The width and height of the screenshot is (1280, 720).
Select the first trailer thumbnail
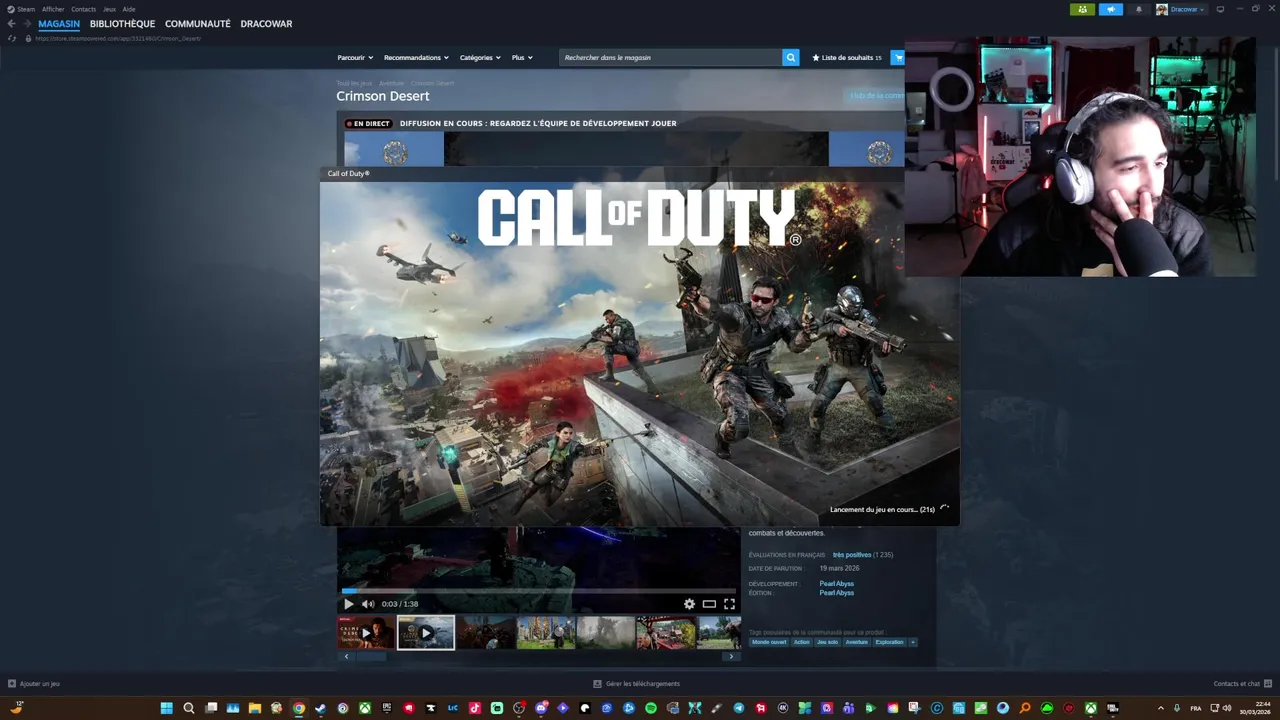(366, 633)
